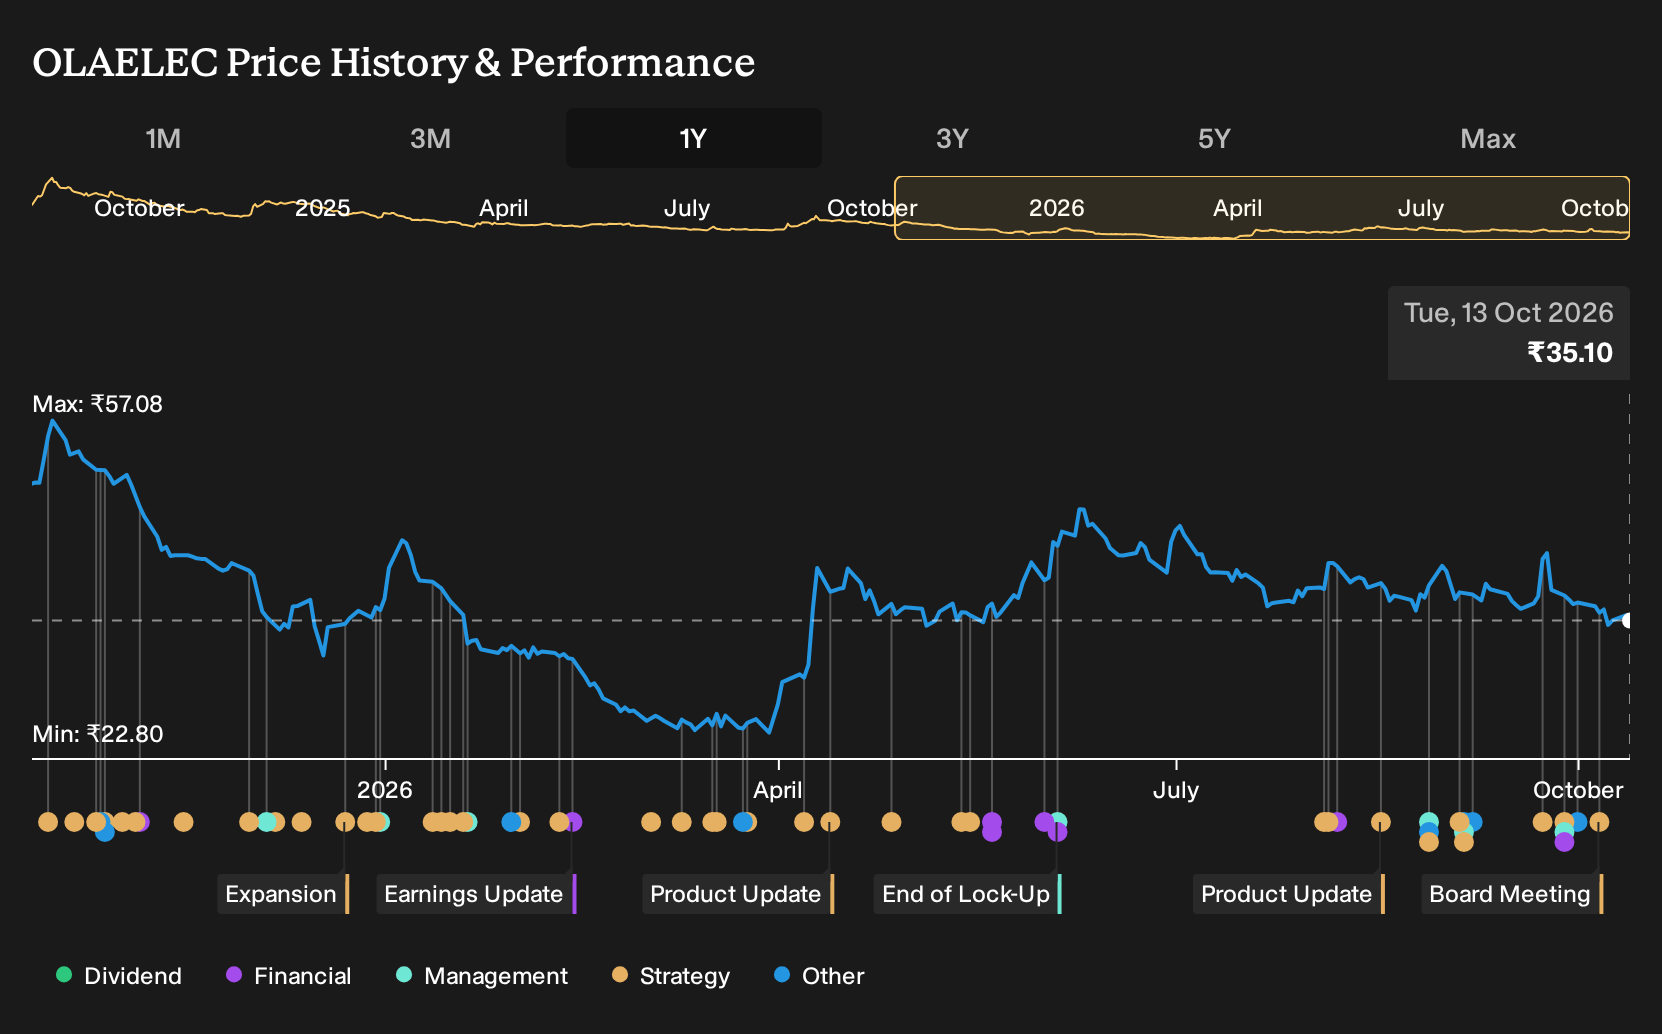Toggle the Dividend legend filter
This screenshot has width=1662, height=1034.
click(x=119, y=976)
